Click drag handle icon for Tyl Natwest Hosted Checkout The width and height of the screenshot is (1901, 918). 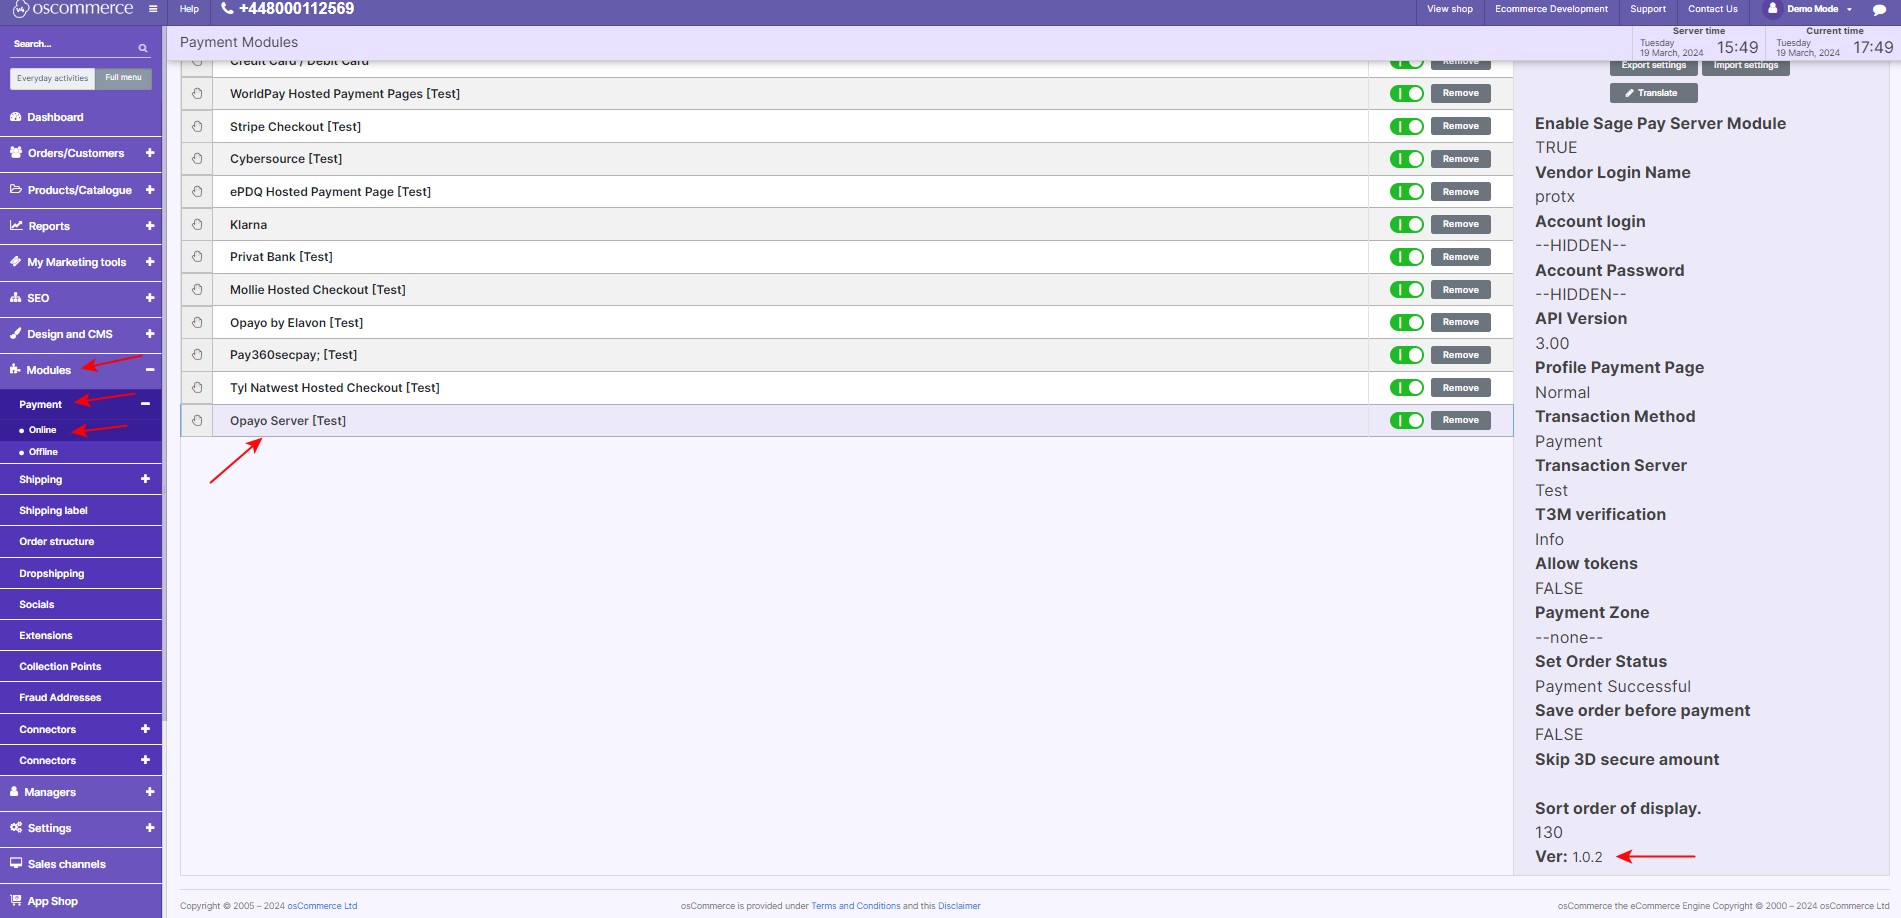tap(197, 388)
